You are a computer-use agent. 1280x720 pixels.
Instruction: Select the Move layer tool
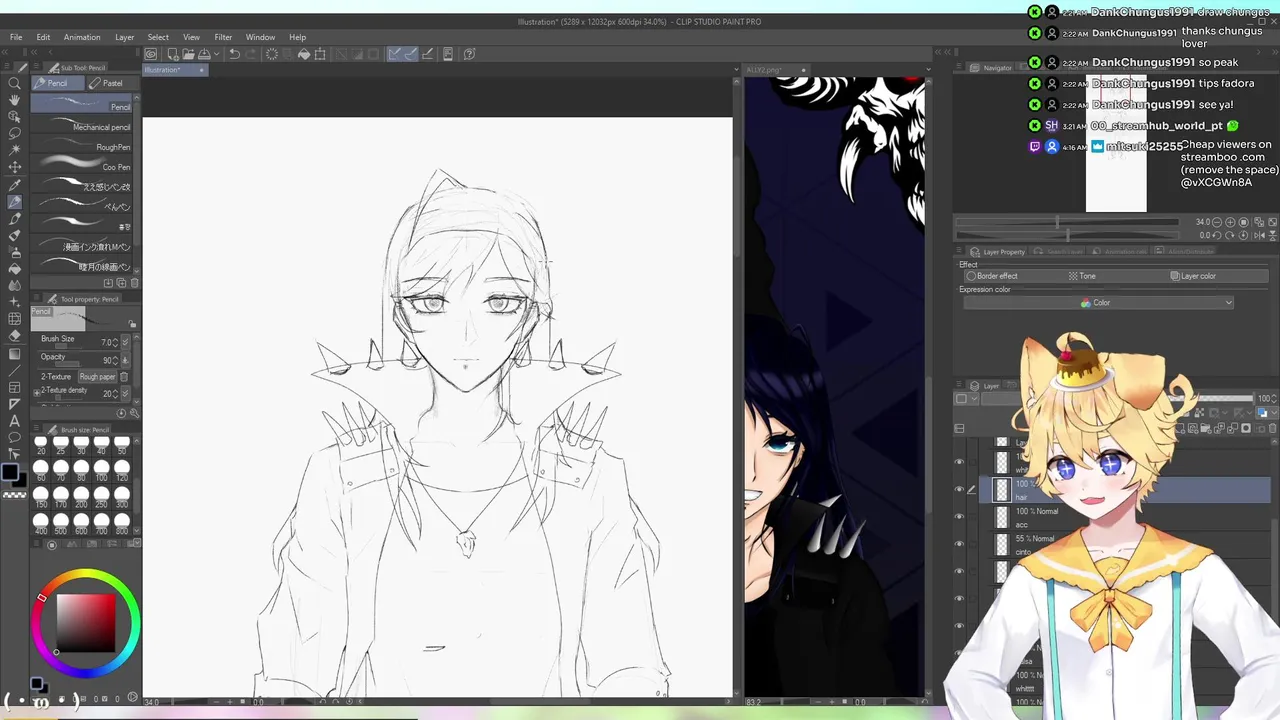click(14, 167)
